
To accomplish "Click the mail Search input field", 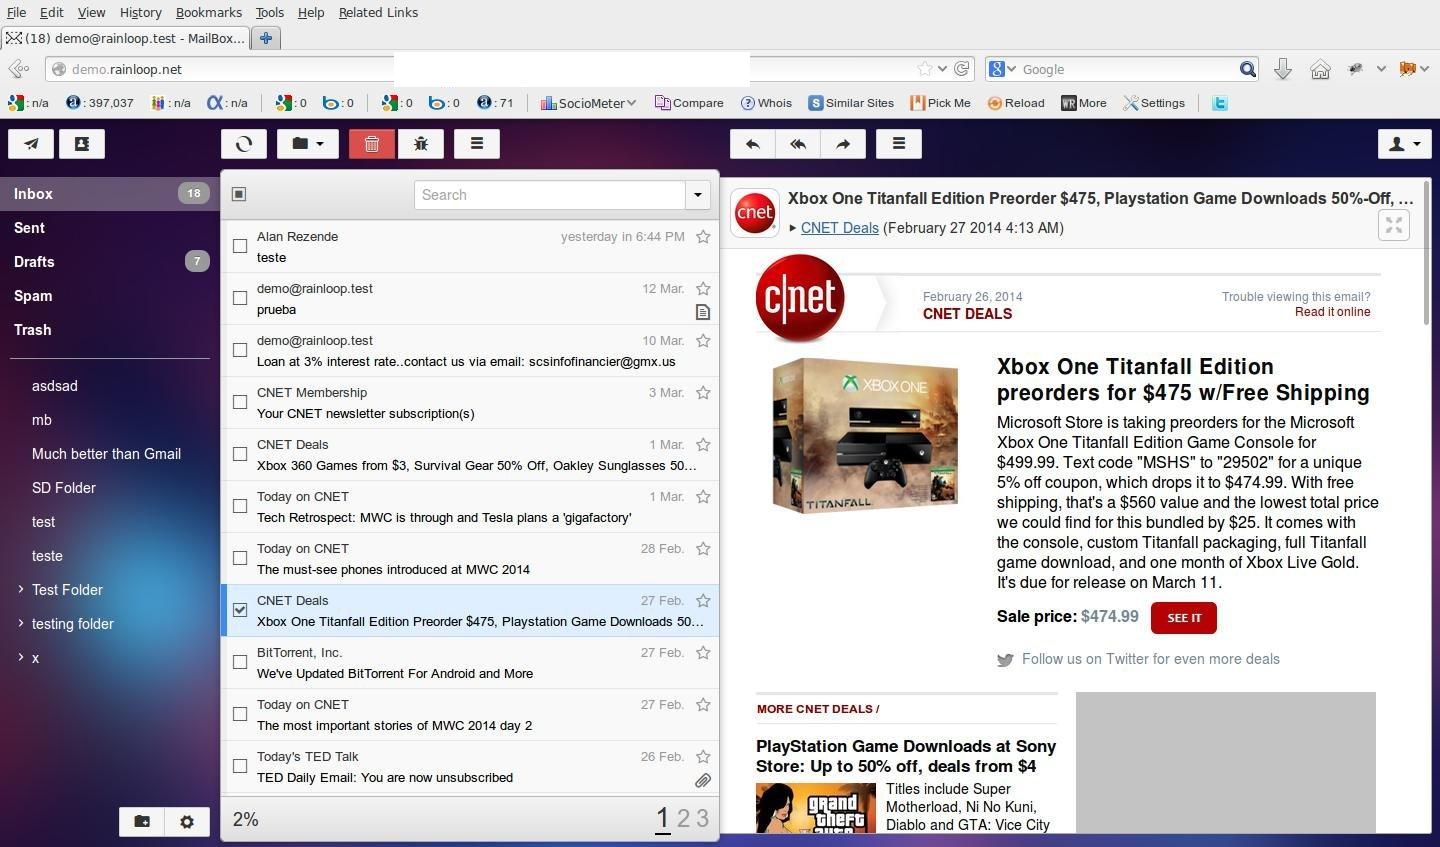I will 550,195.
